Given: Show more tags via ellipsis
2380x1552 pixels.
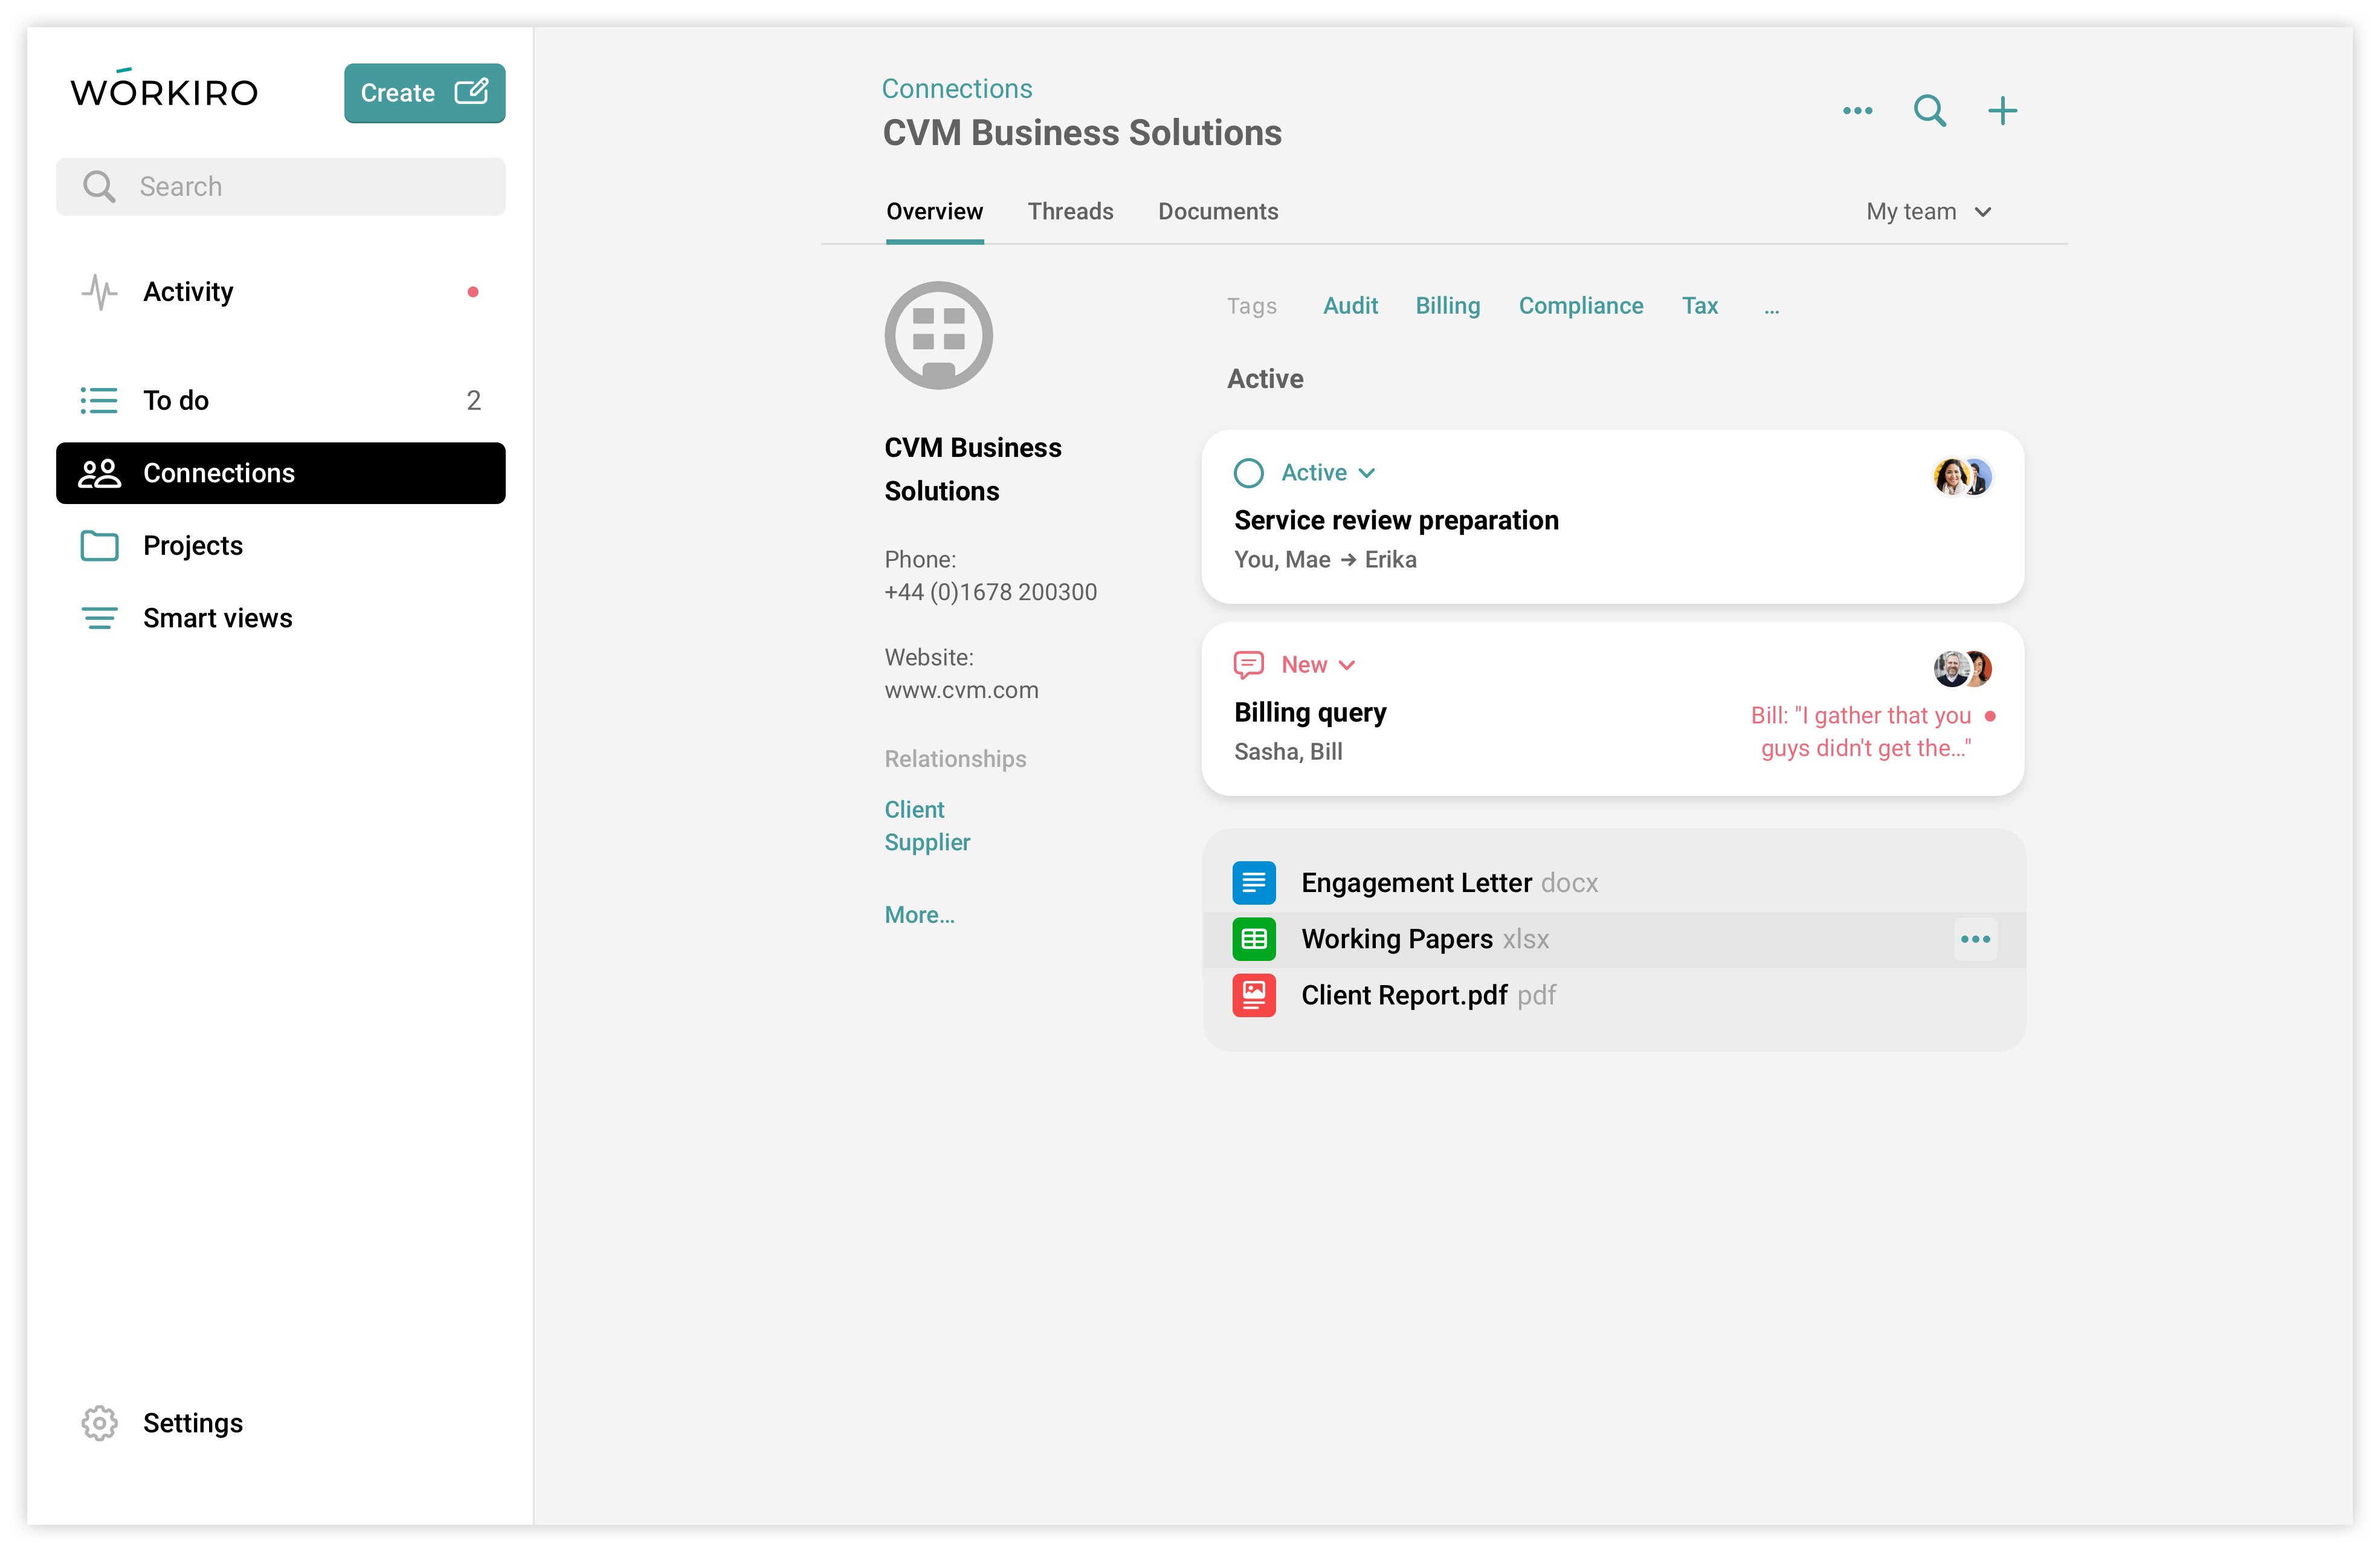Looking at the screenshot, I should click(1771, 310).
